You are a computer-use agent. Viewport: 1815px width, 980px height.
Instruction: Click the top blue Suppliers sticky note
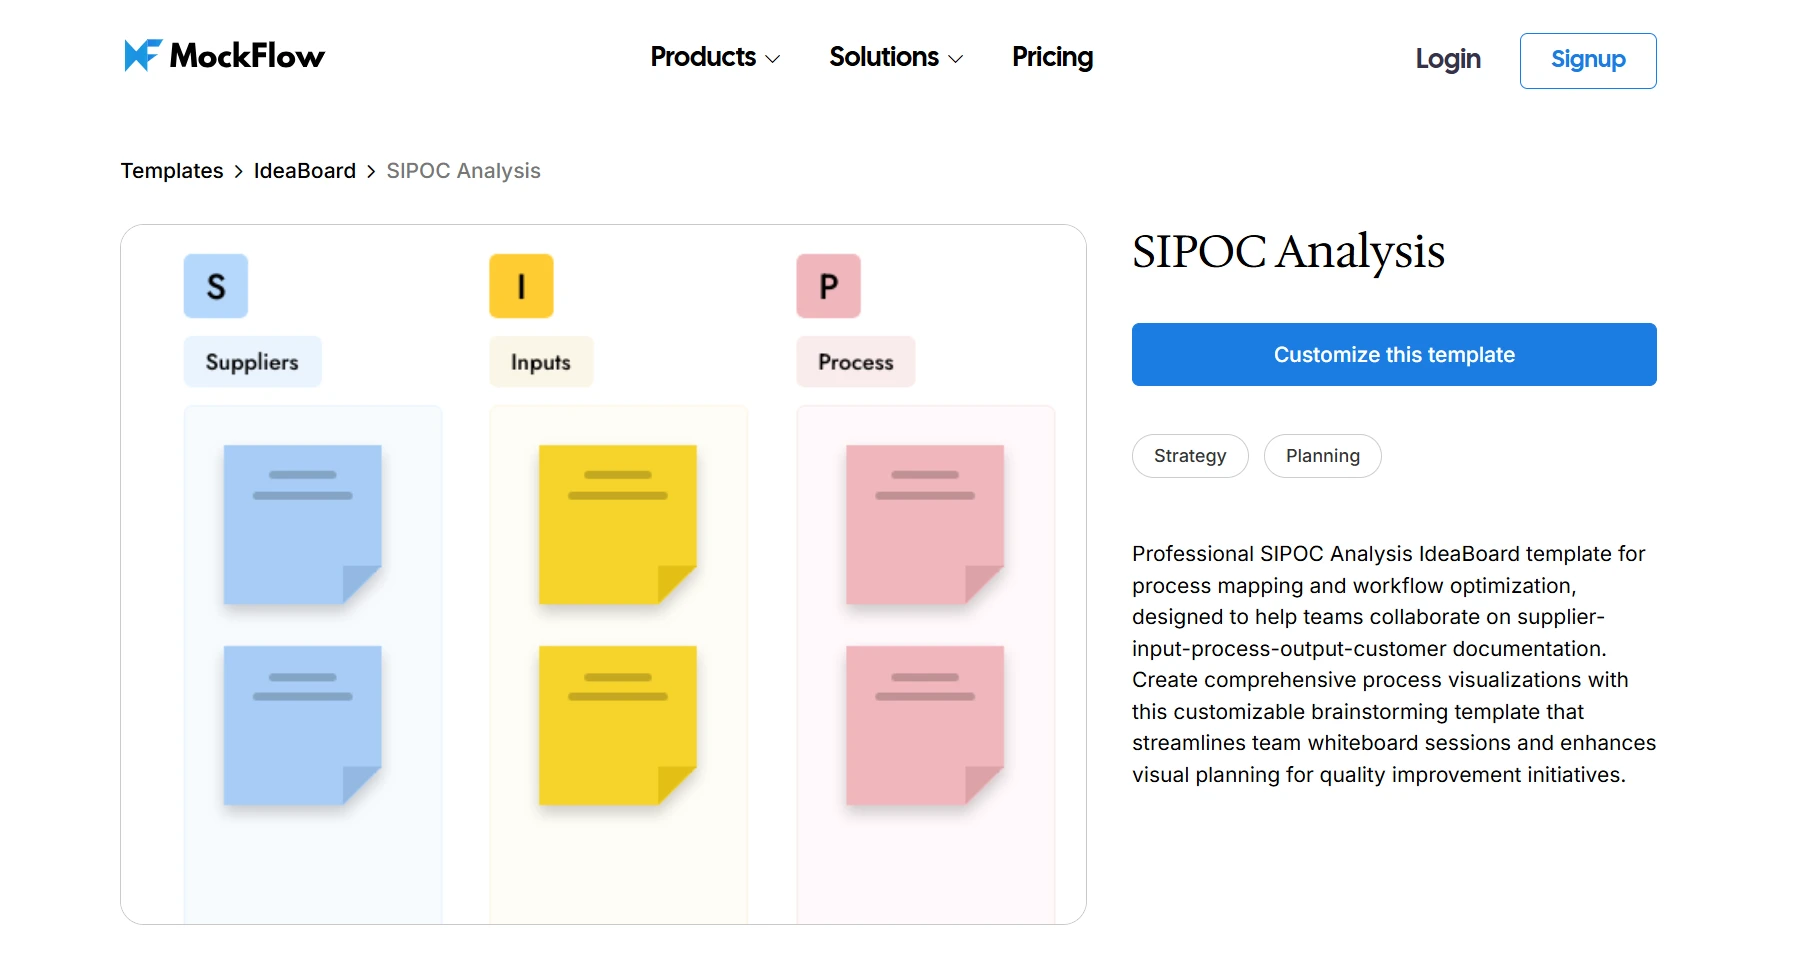pyautogui.click(x=301, y=524)
